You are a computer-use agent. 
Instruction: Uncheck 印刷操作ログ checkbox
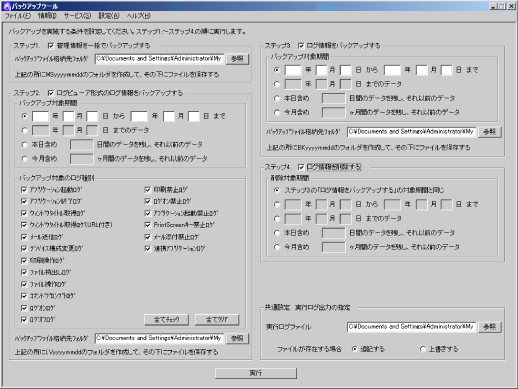click(24, 260)
